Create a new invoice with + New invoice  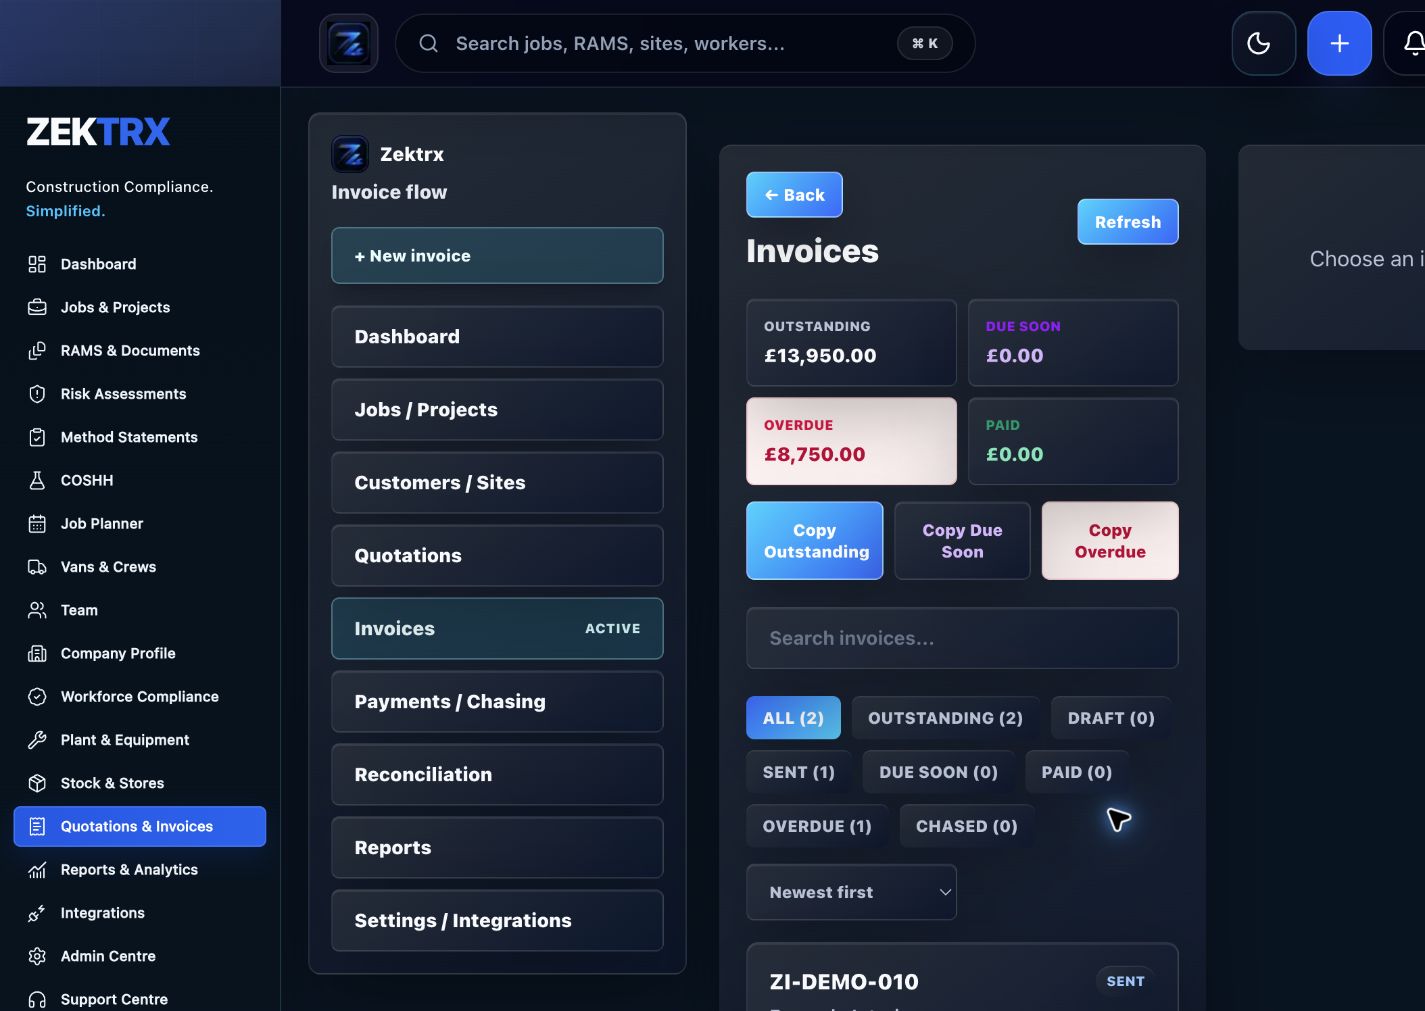(497, 256)
